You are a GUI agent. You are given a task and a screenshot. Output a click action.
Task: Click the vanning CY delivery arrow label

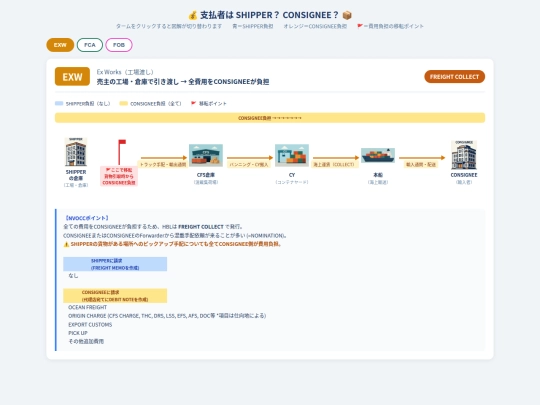249,165
